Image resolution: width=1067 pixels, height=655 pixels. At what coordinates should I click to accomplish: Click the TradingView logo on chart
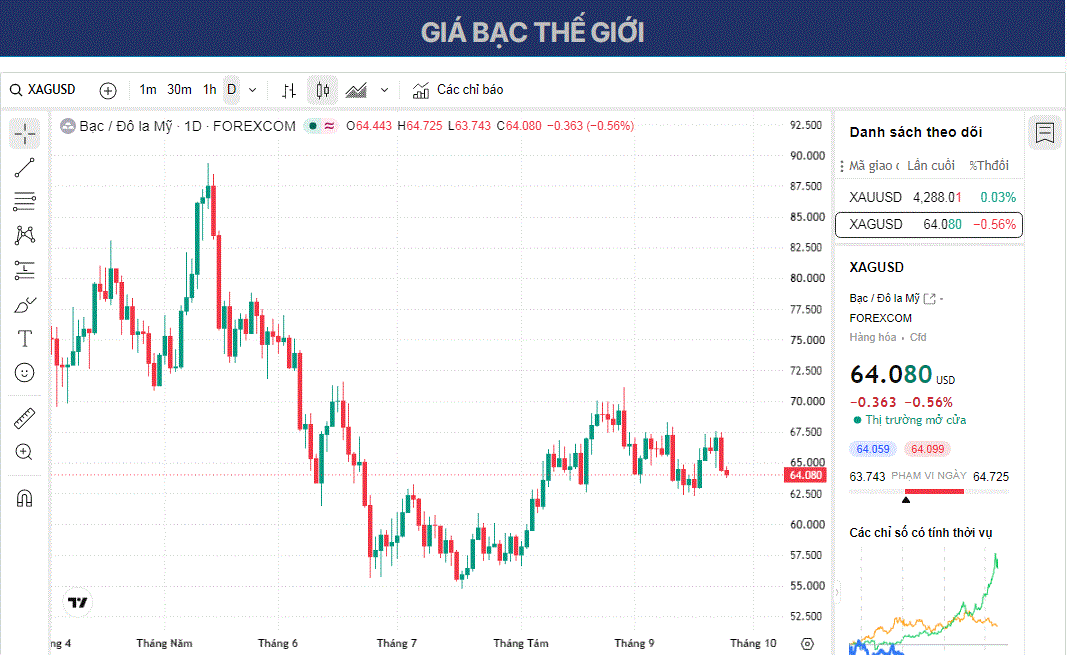pyautogui.click(x=78, y=603)
